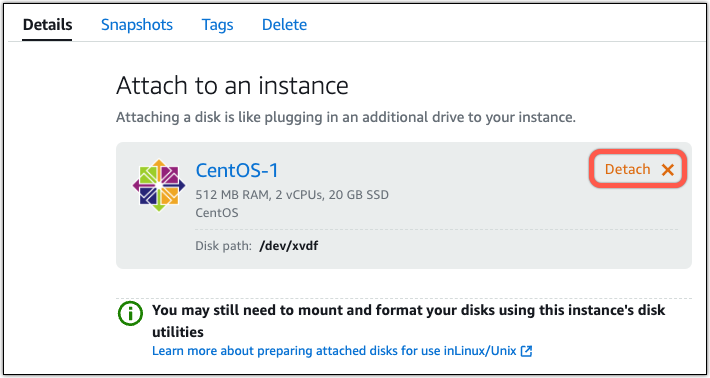Click the word 'utilities' in the notice
Image resolution: width=710 pixels, height=378 pixels.
click(178, 332)
